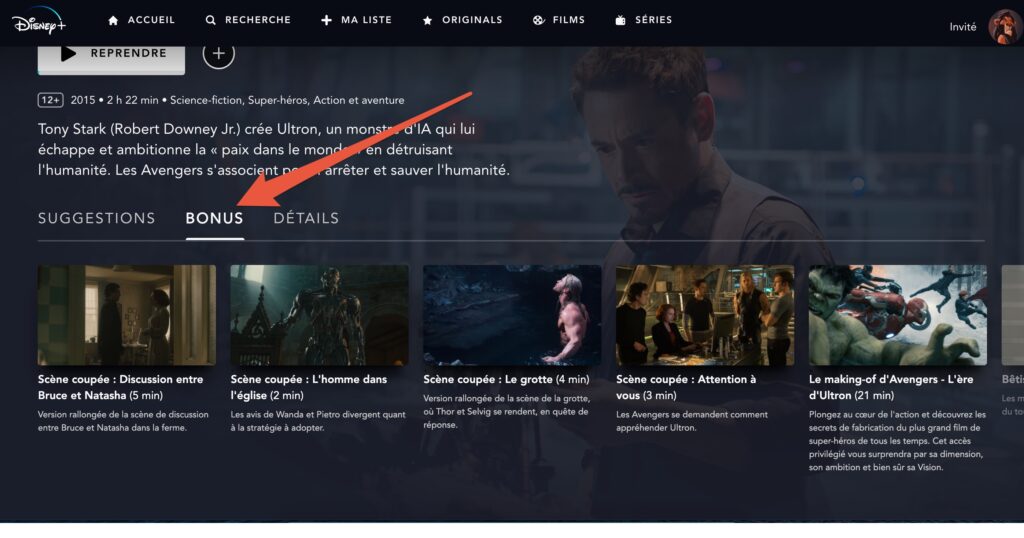Click description 'Plongez au cœur de l'action'
The image size is (1024, 538).
coord(897,441)
